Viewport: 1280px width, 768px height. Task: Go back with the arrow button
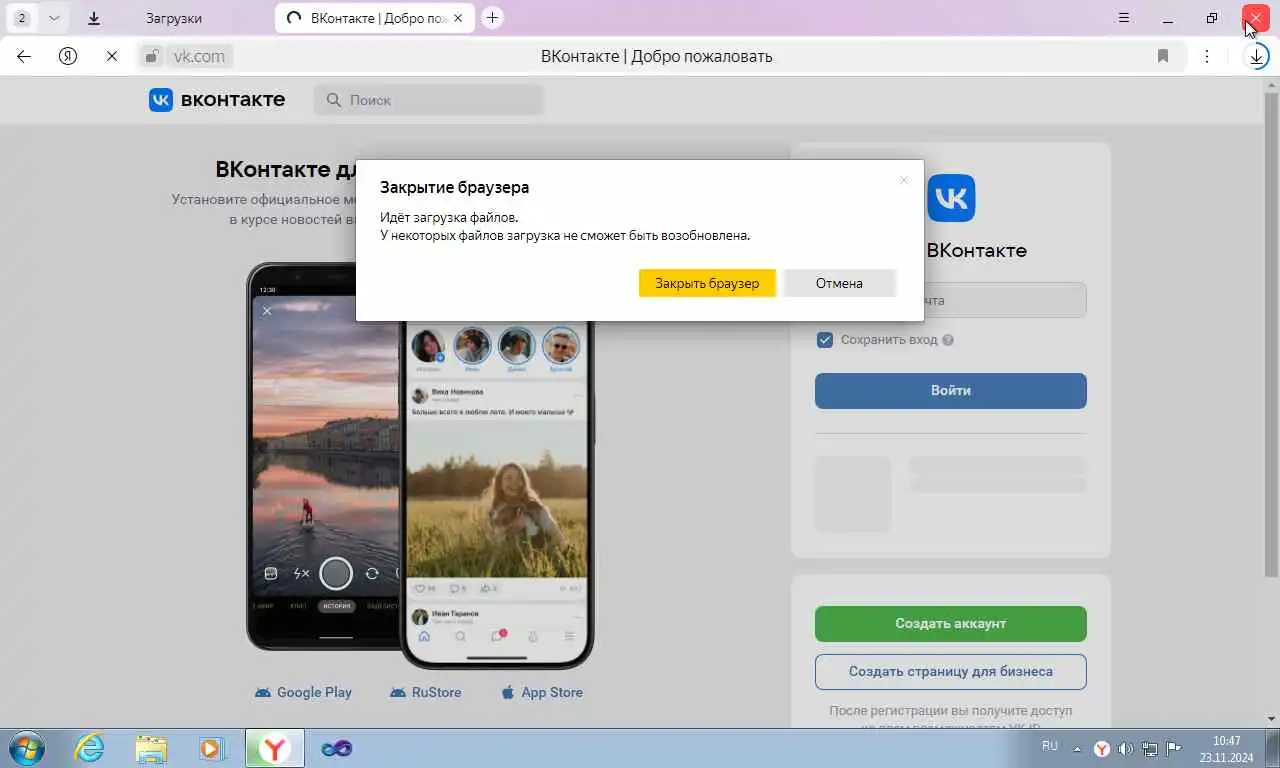24,56
